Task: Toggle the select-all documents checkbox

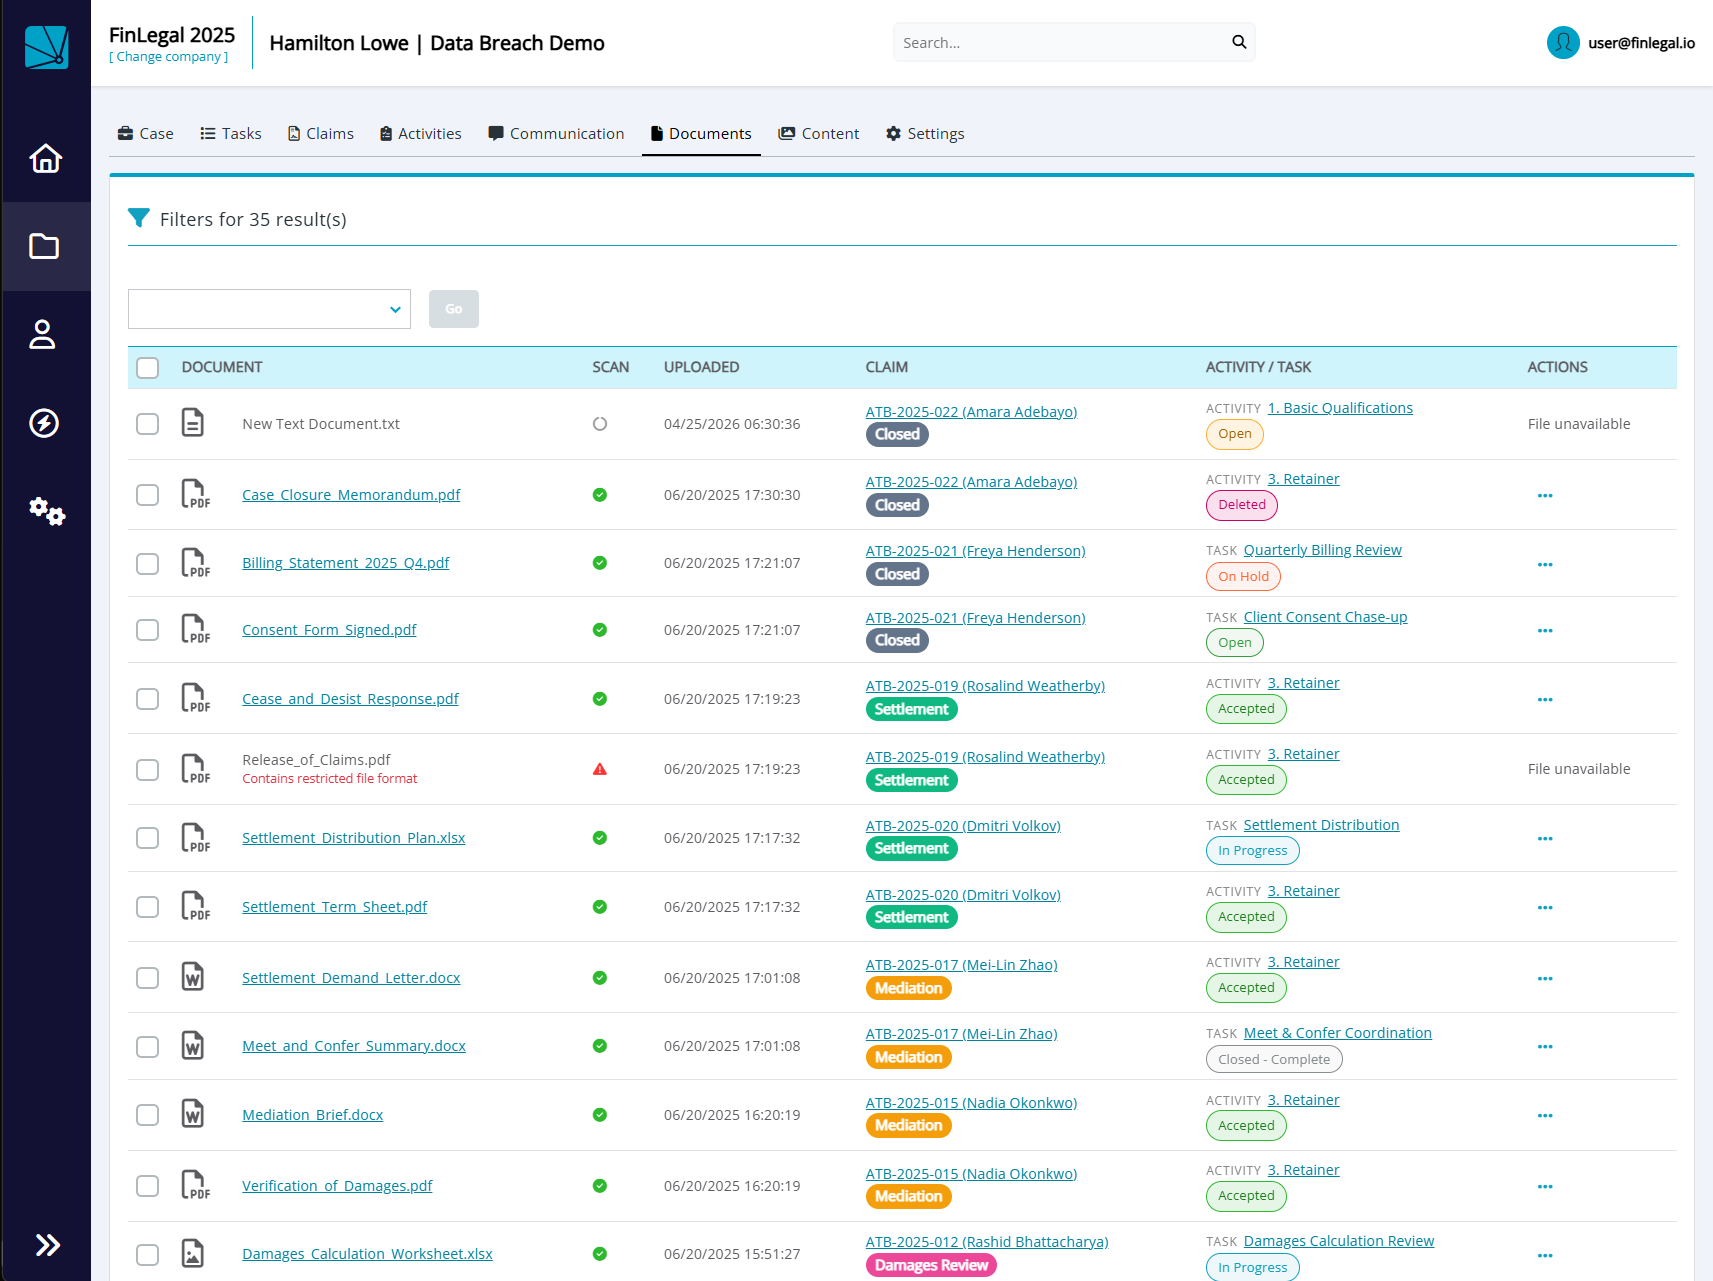Action: 148,368
